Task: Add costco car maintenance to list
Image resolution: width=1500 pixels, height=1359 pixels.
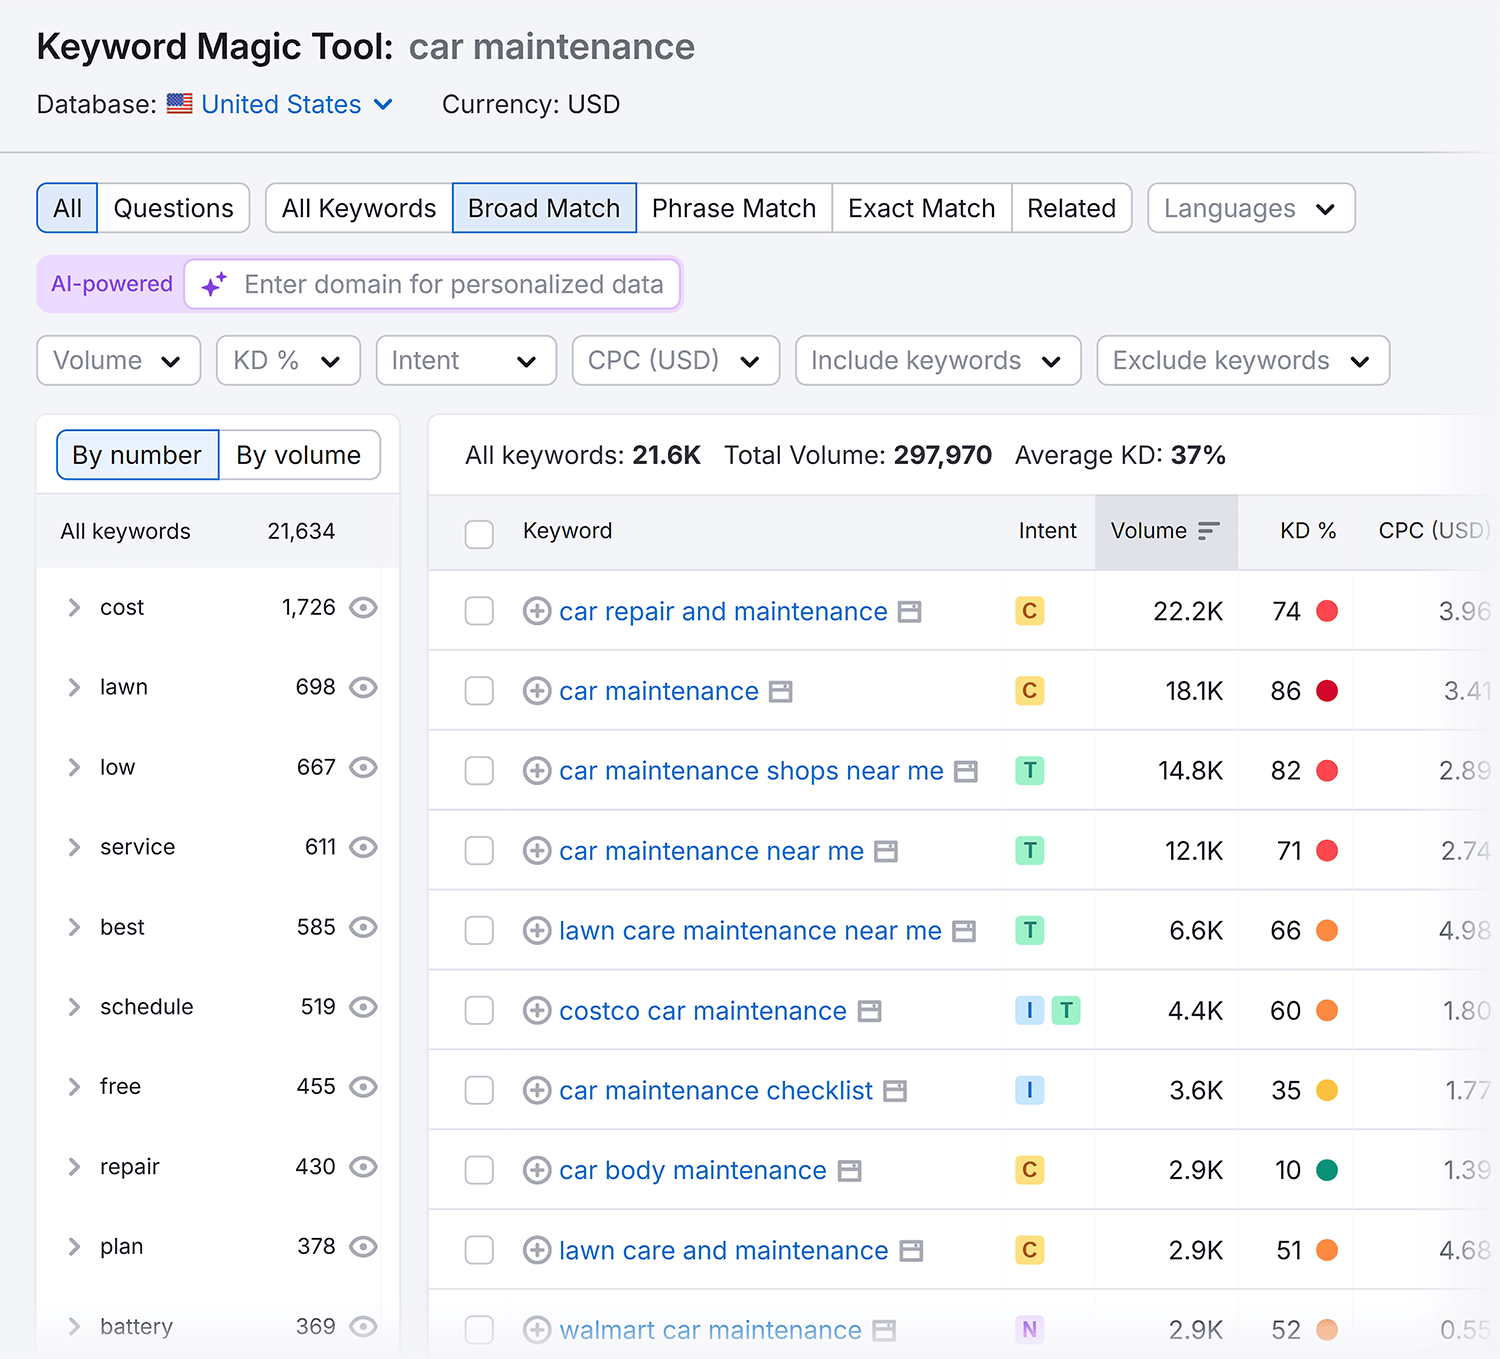Action: tap(537, 1011)
